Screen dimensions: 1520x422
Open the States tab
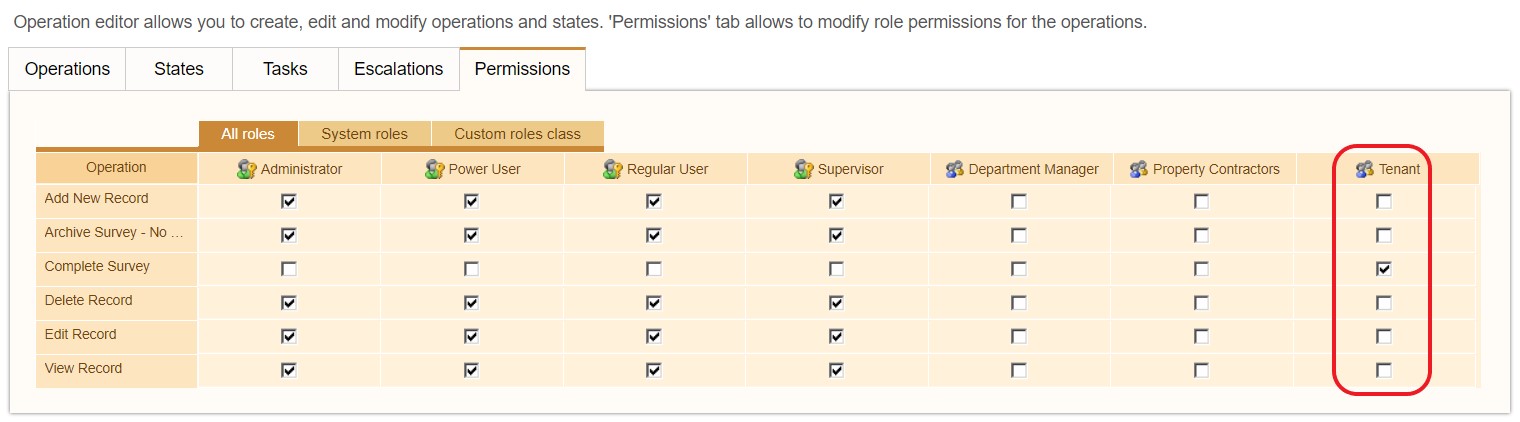tap(179, 69)
